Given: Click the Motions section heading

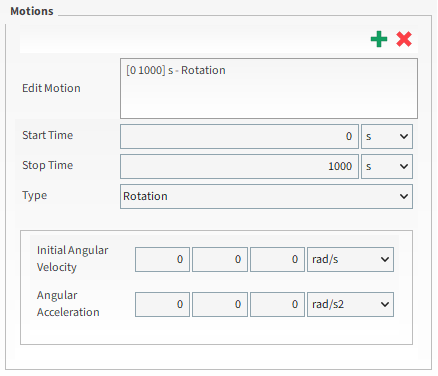Looking at the screenshot, I should (x=32, y=11).
